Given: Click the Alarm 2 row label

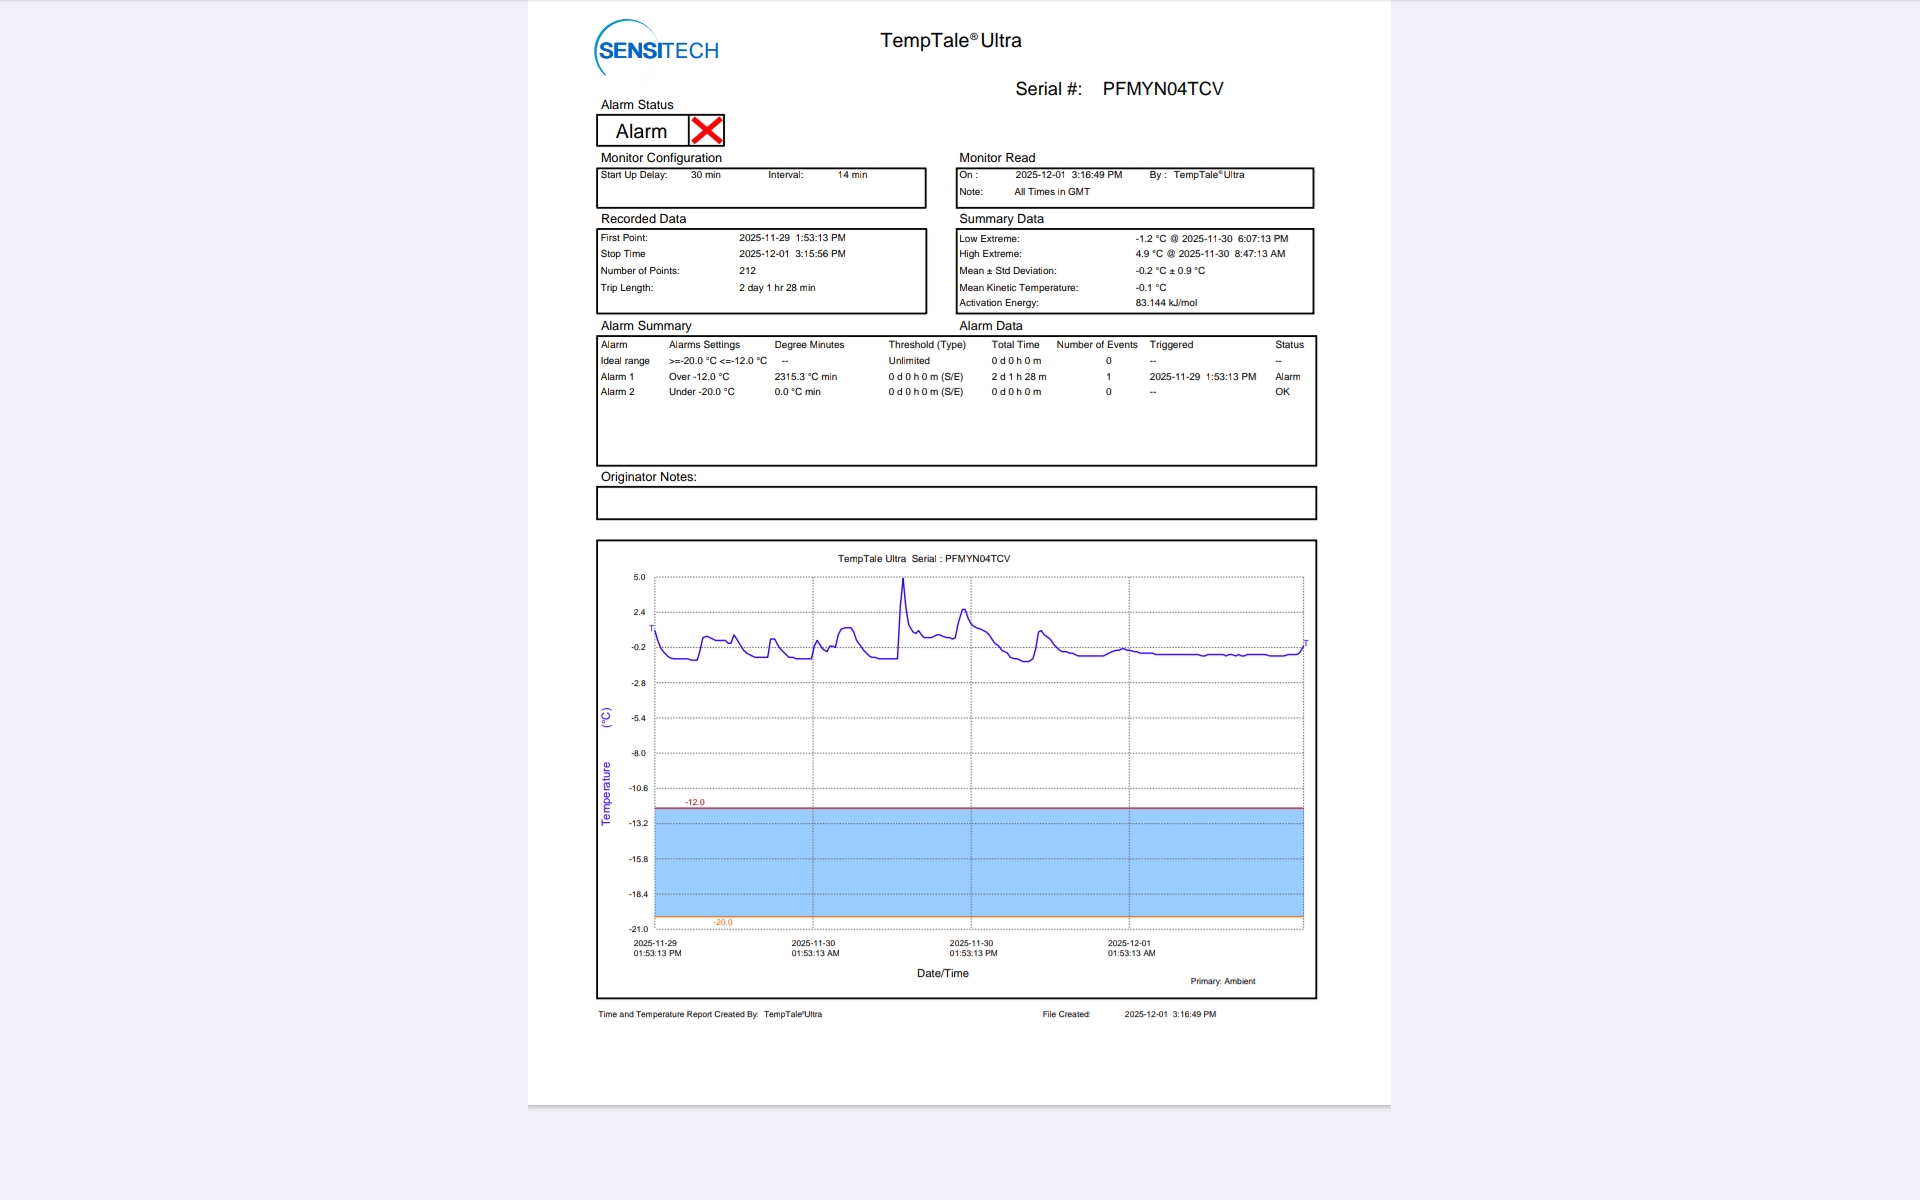Looking at the screenshot, I should 617,392.
